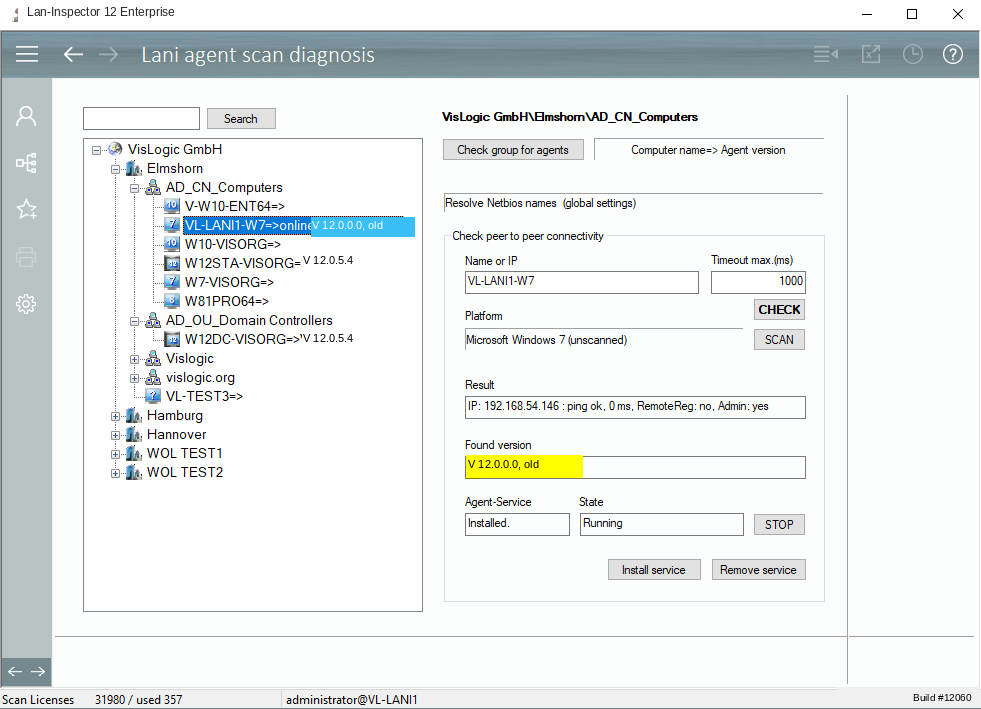Click the Agent-Service field showing Installed.
Viewport: 981px width, 709px height.
517,524
